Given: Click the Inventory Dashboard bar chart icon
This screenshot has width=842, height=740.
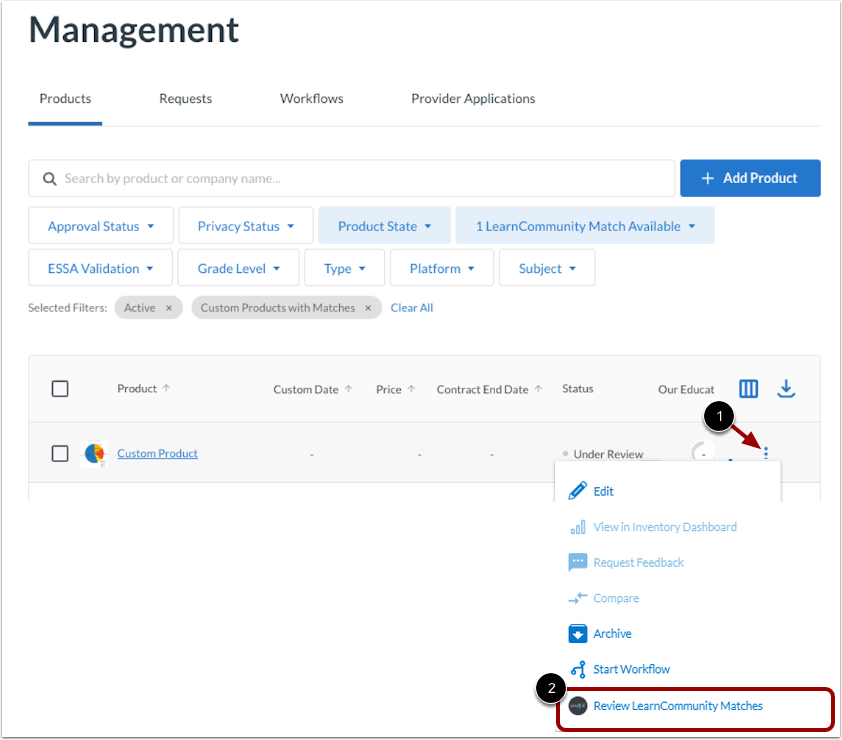Looking at the screenshot, I should pos(578,527).
